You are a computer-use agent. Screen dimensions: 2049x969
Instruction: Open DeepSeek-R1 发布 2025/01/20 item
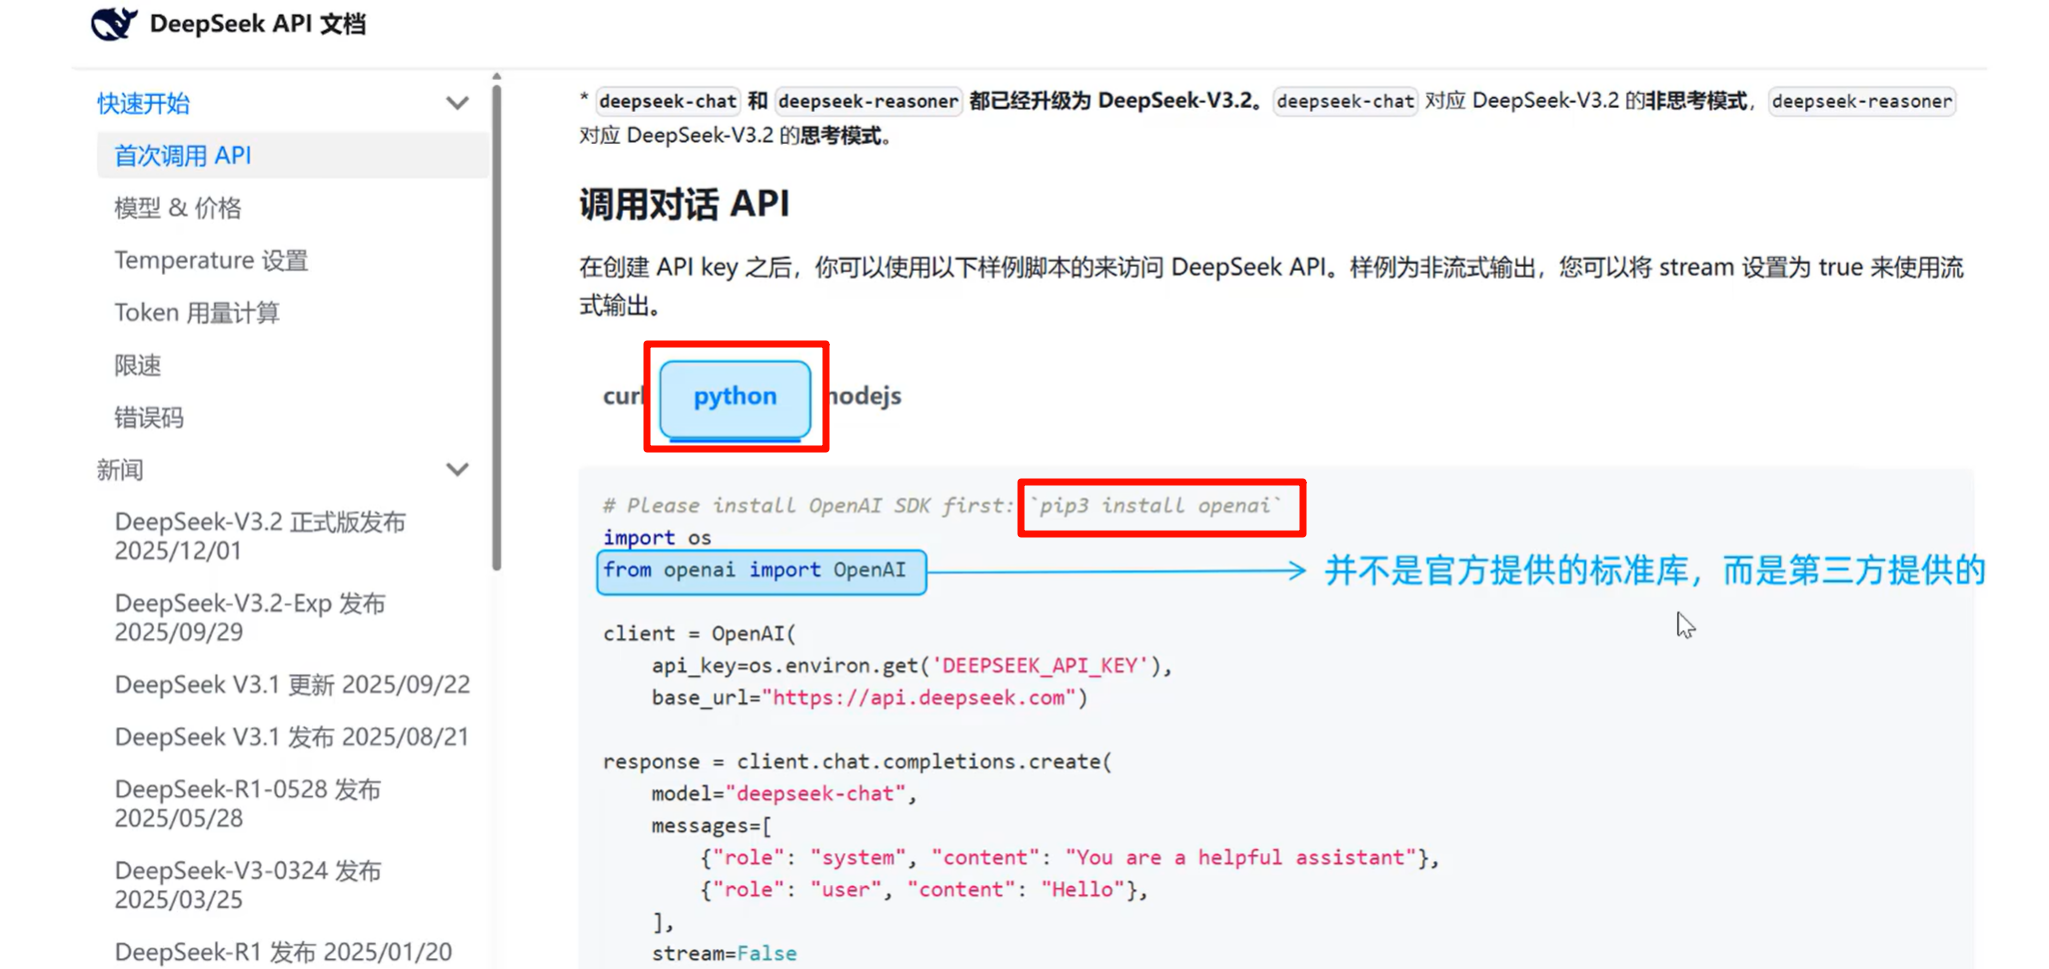[283, 951]
